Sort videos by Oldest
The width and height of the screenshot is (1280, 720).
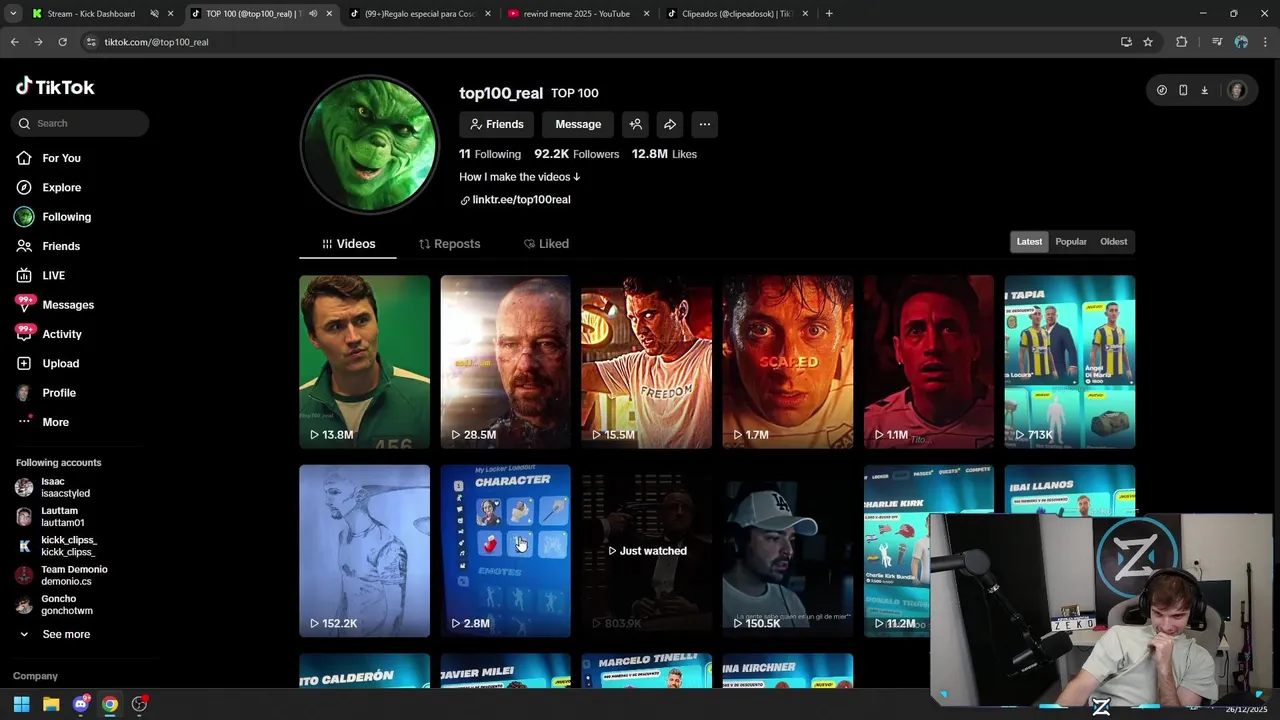(x=1114, y=241)
